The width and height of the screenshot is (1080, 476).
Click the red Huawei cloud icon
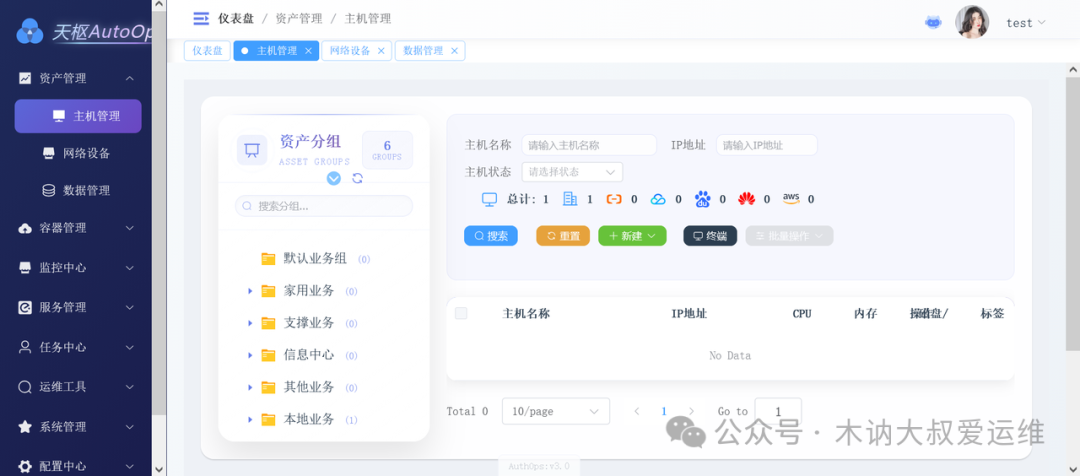click(x=747, y=199)
